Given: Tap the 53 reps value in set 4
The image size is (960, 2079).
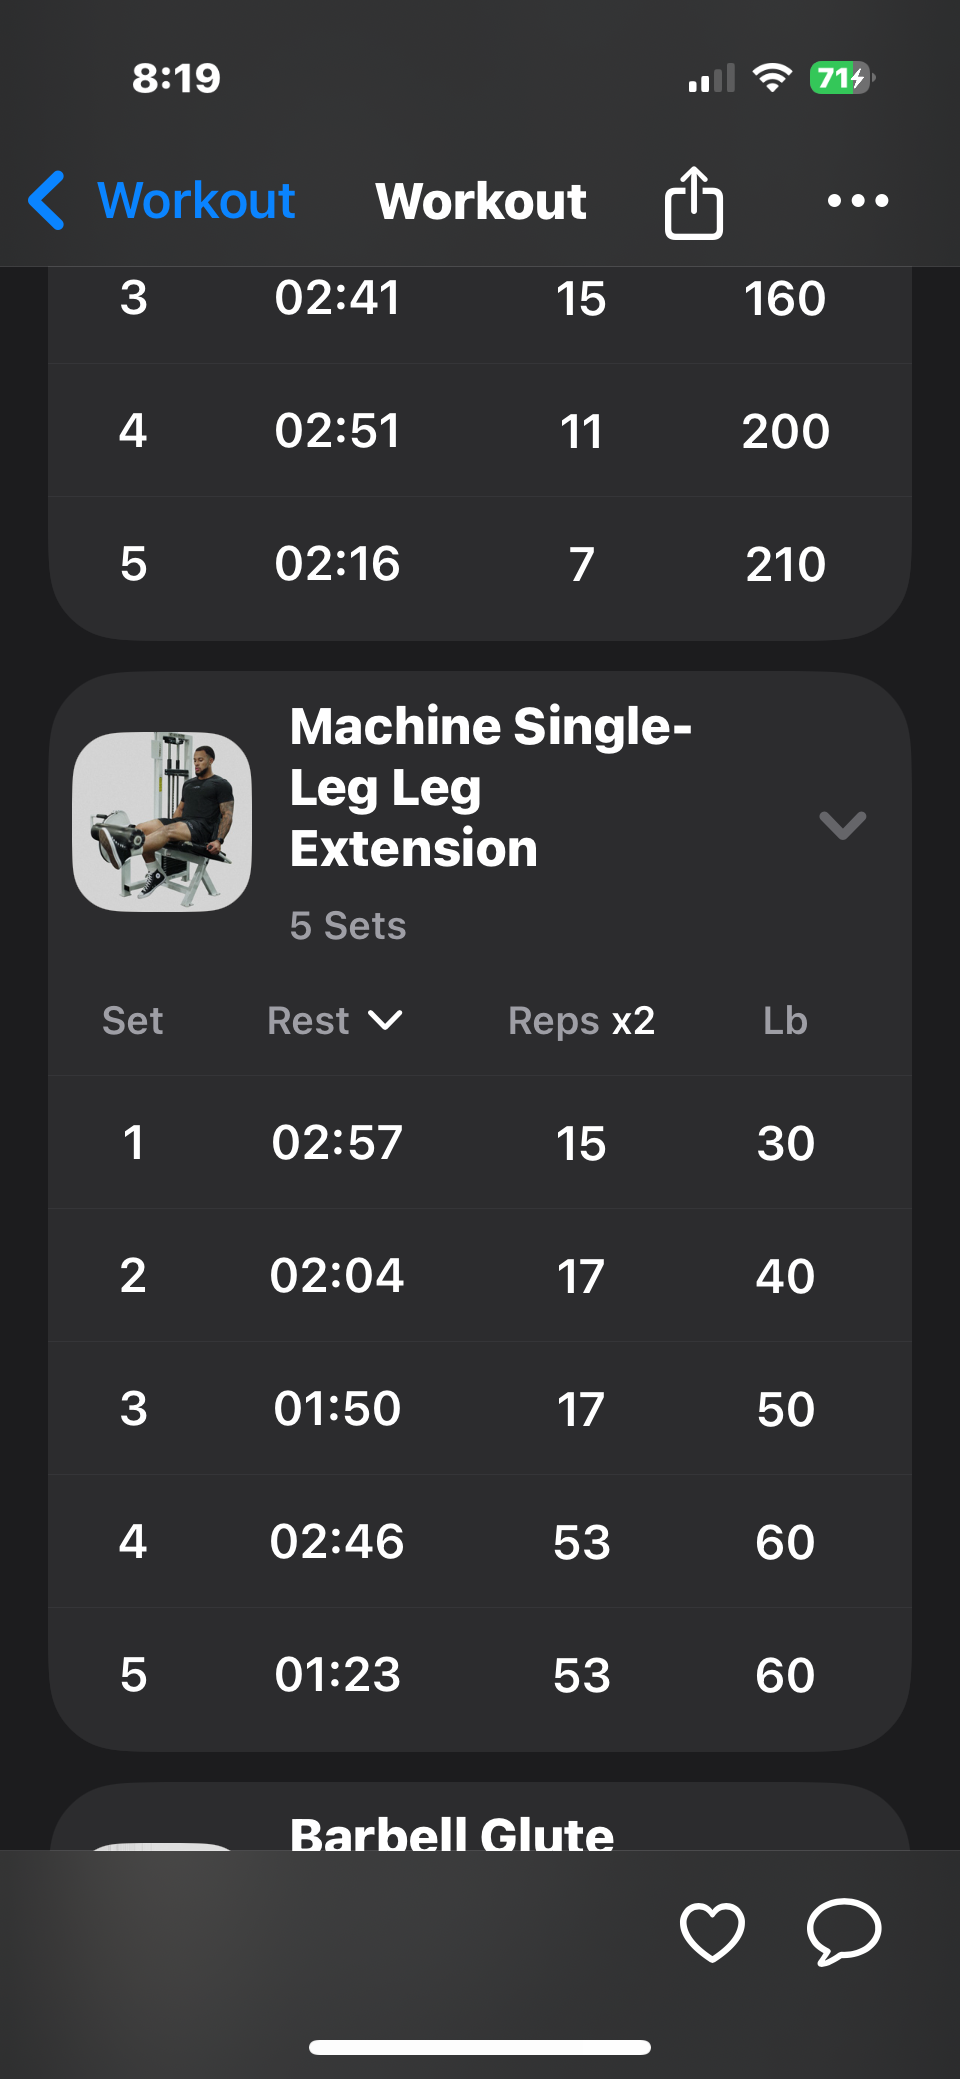Looking at the screenshot, I should [581, 1542].
